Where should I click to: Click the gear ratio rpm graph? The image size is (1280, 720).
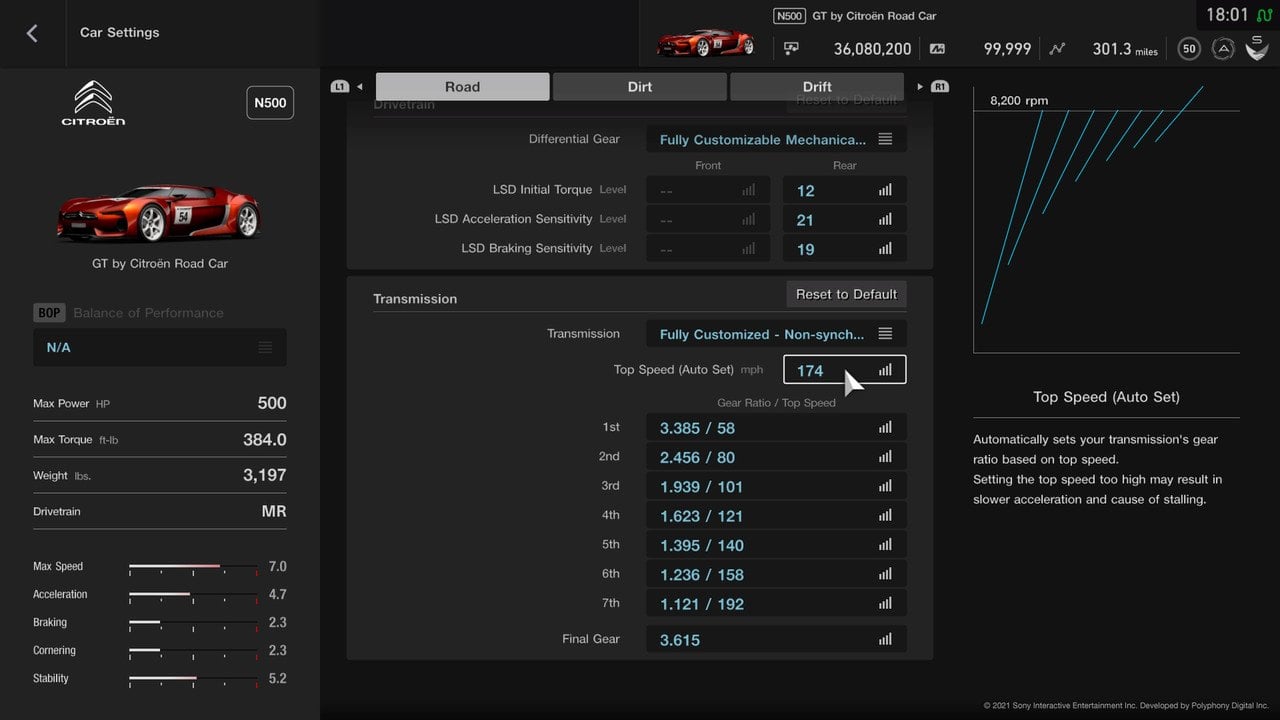[1106, 218]
